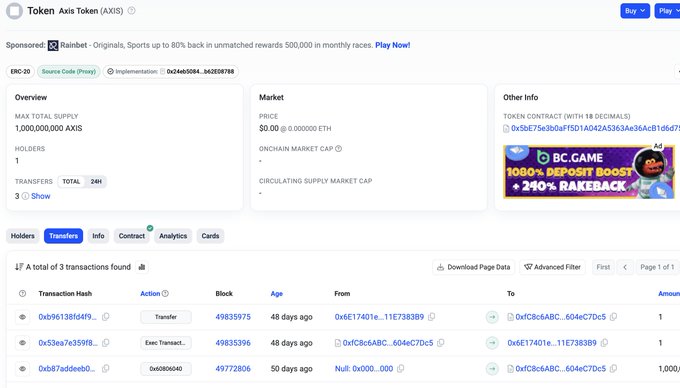Image resolution: width=680 pixels, height=388 pixels.
Task: Click the First page button
Action: tap(603, 267)
